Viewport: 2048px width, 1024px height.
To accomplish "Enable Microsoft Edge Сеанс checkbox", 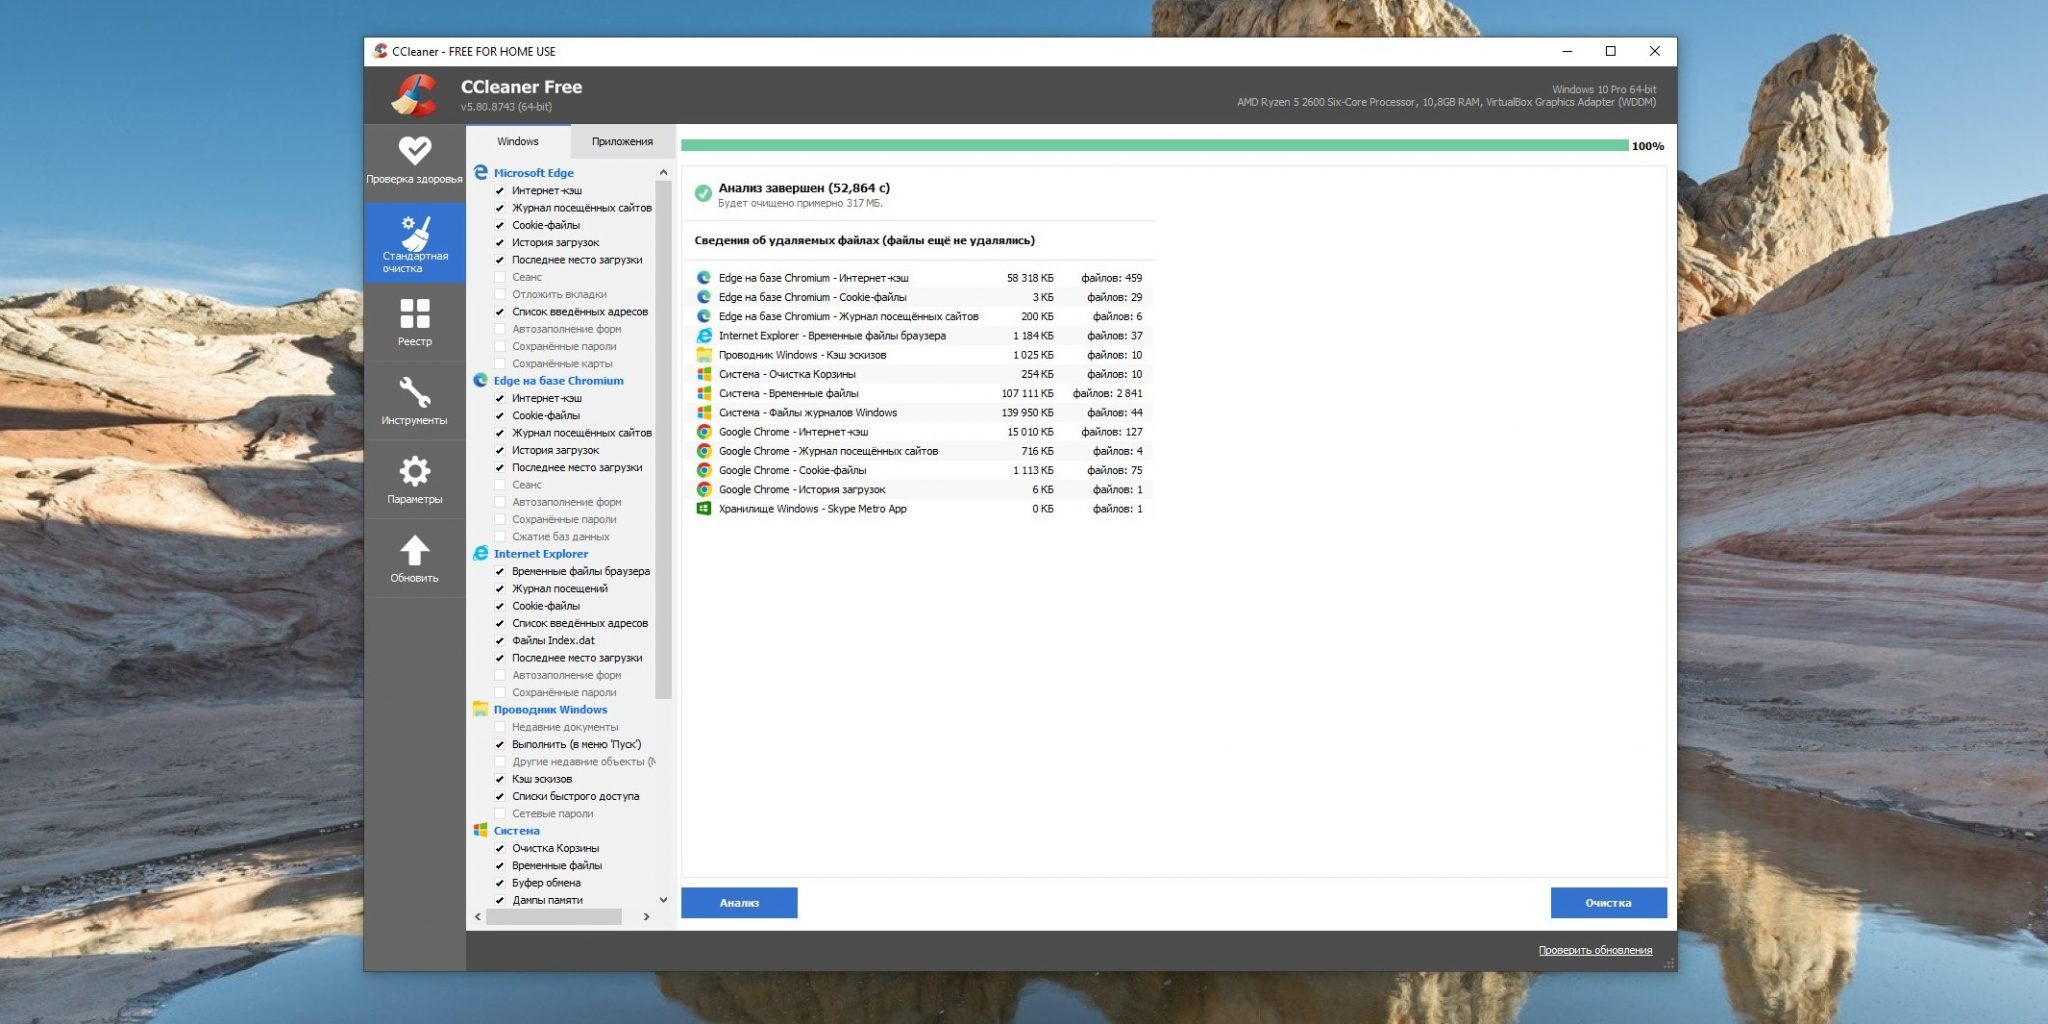I will [500, 277].
